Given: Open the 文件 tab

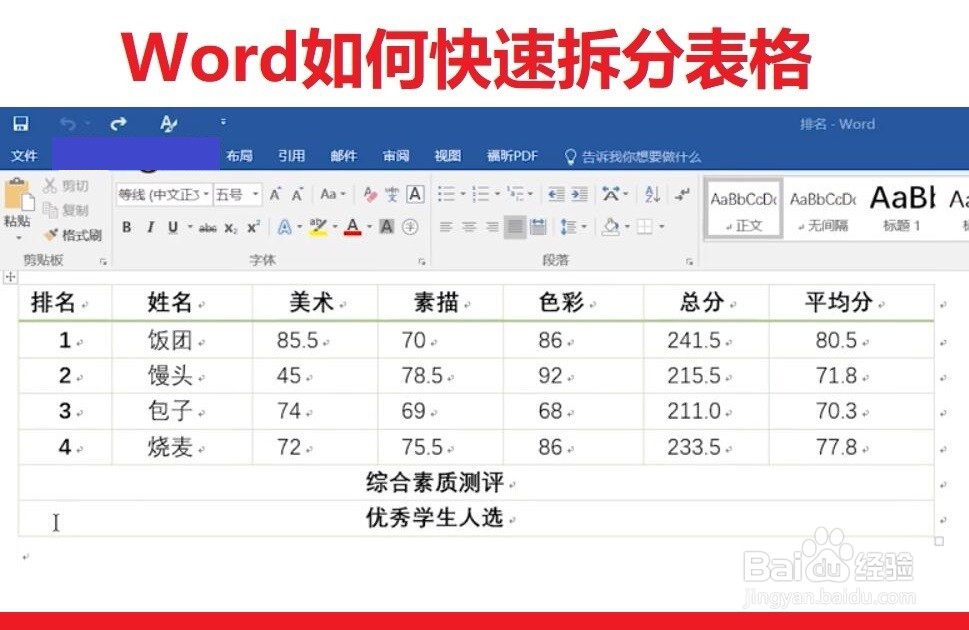Looking at the screenshot, I should click(x=24, y=156).
